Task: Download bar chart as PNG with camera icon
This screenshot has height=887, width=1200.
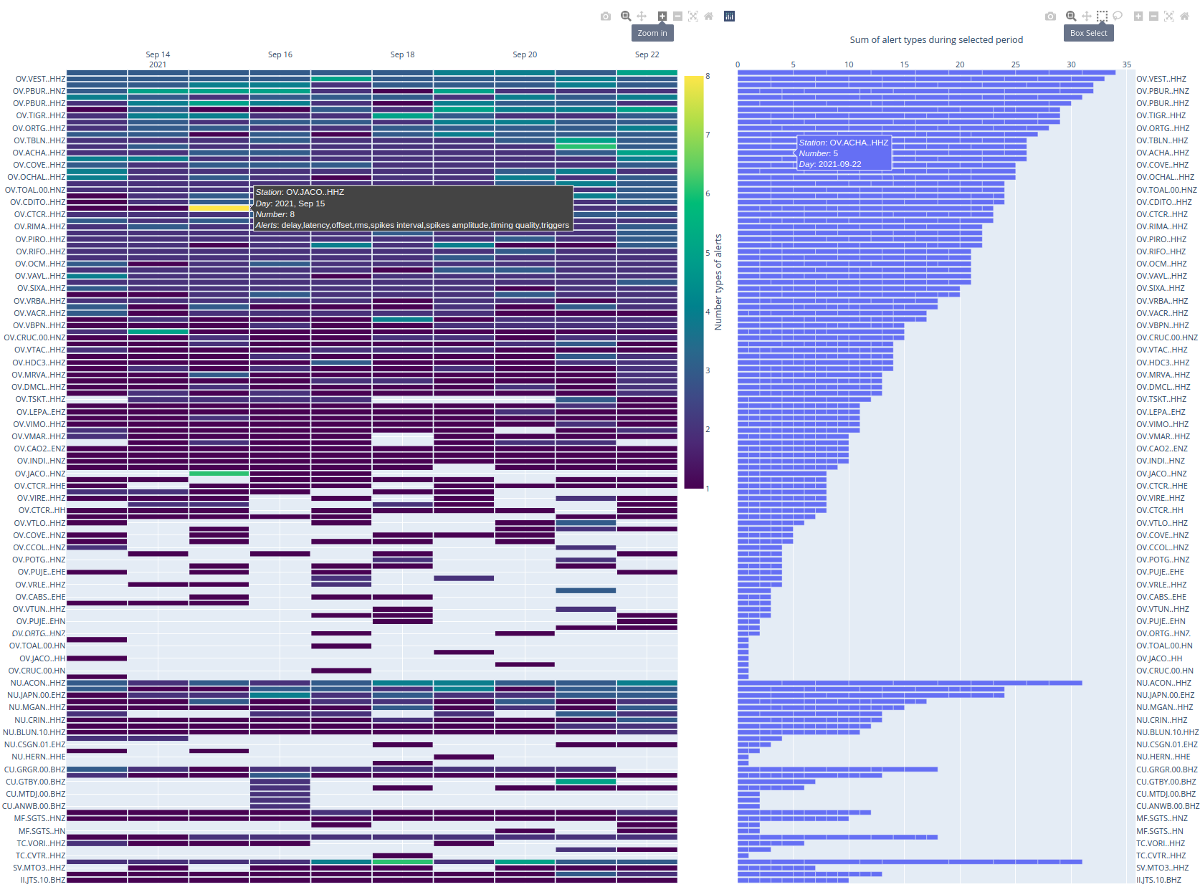Action: click(x=1050, y=16)
